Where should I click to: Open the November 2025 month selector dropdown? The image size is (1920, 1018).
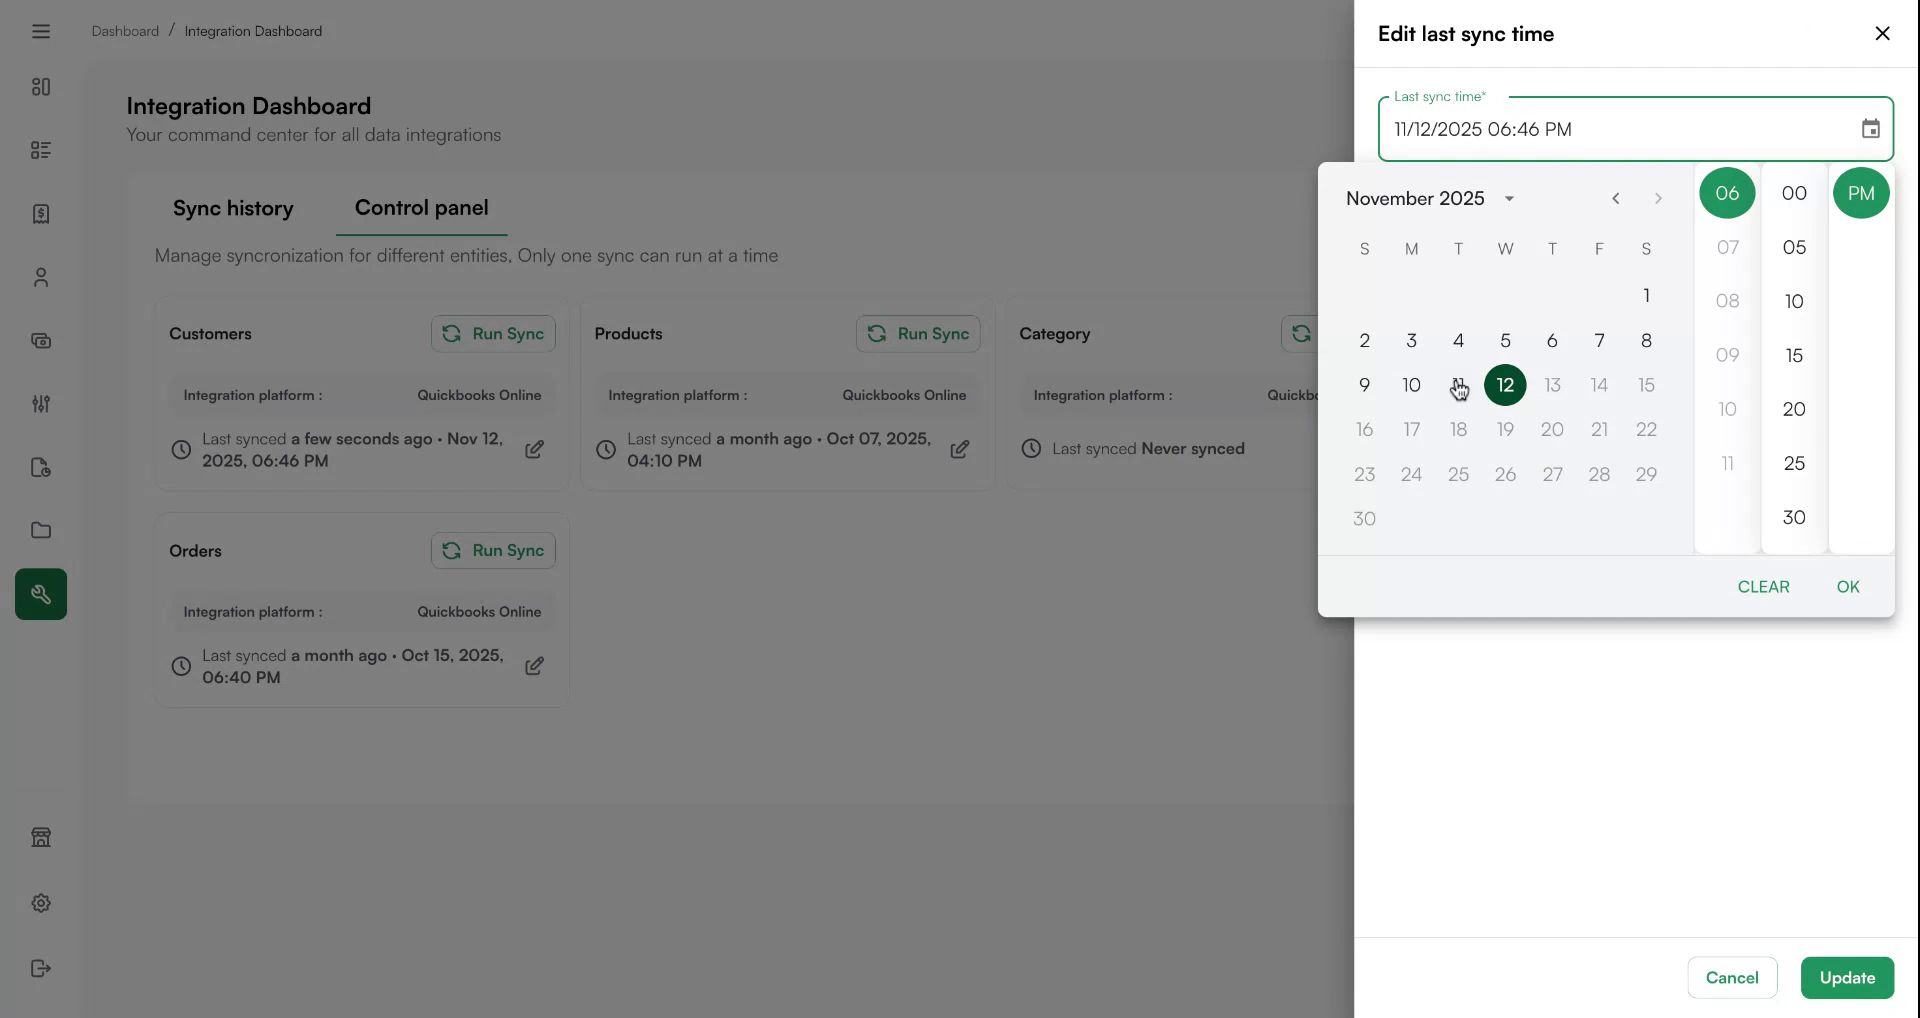point(1509,198)
